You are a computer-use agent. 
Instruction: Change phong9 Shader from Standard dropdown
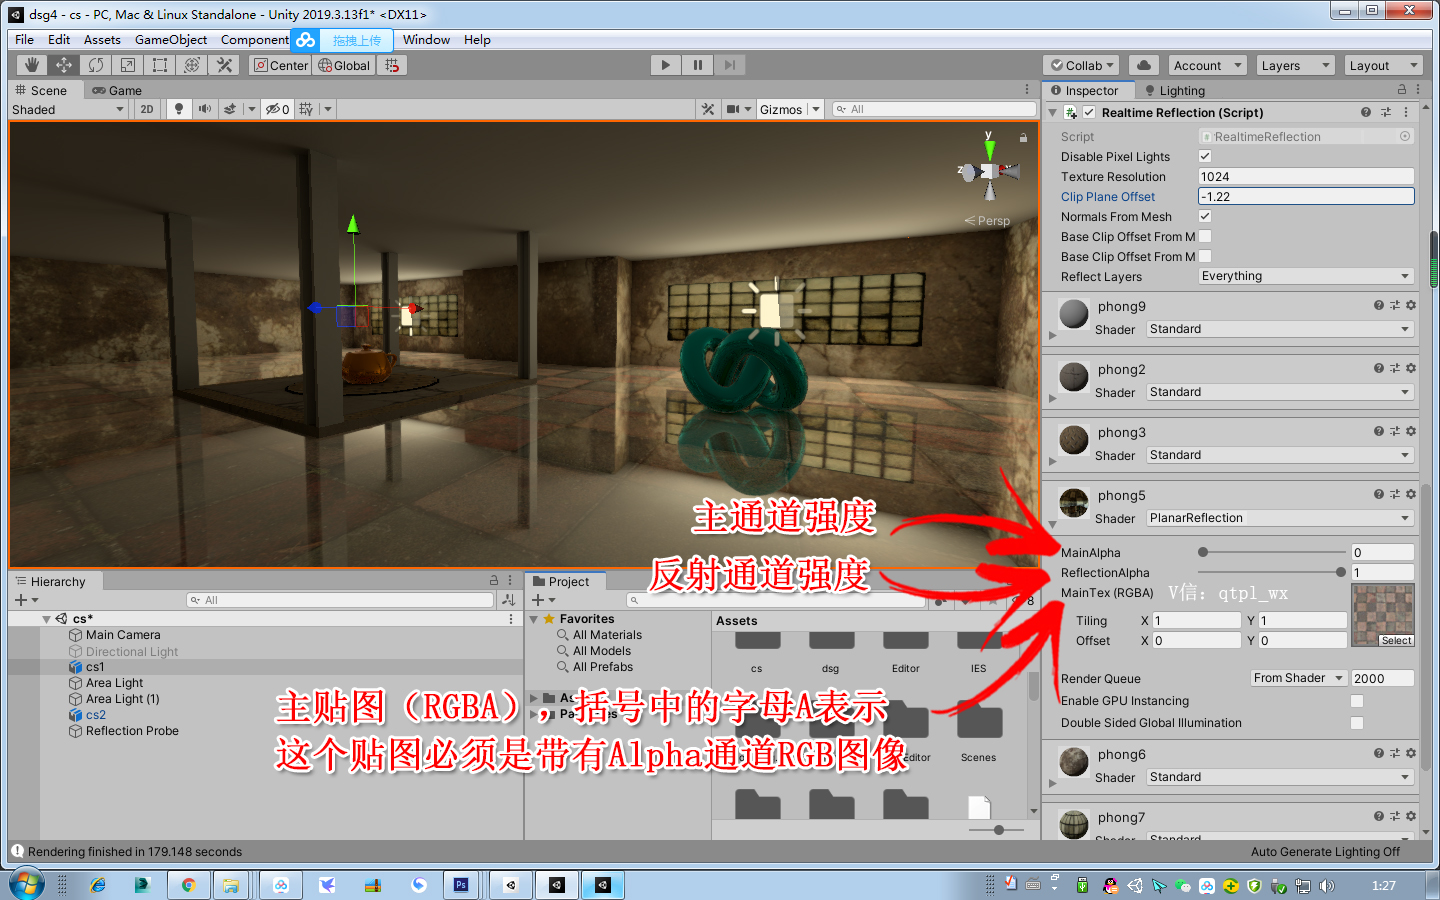pos(1278,328)
